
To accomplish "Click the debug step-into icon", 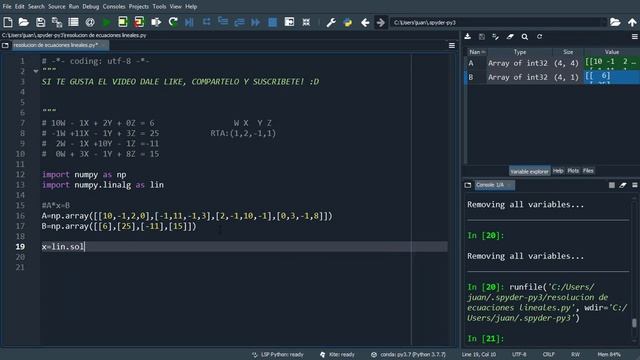I will (x=223, y=22).
